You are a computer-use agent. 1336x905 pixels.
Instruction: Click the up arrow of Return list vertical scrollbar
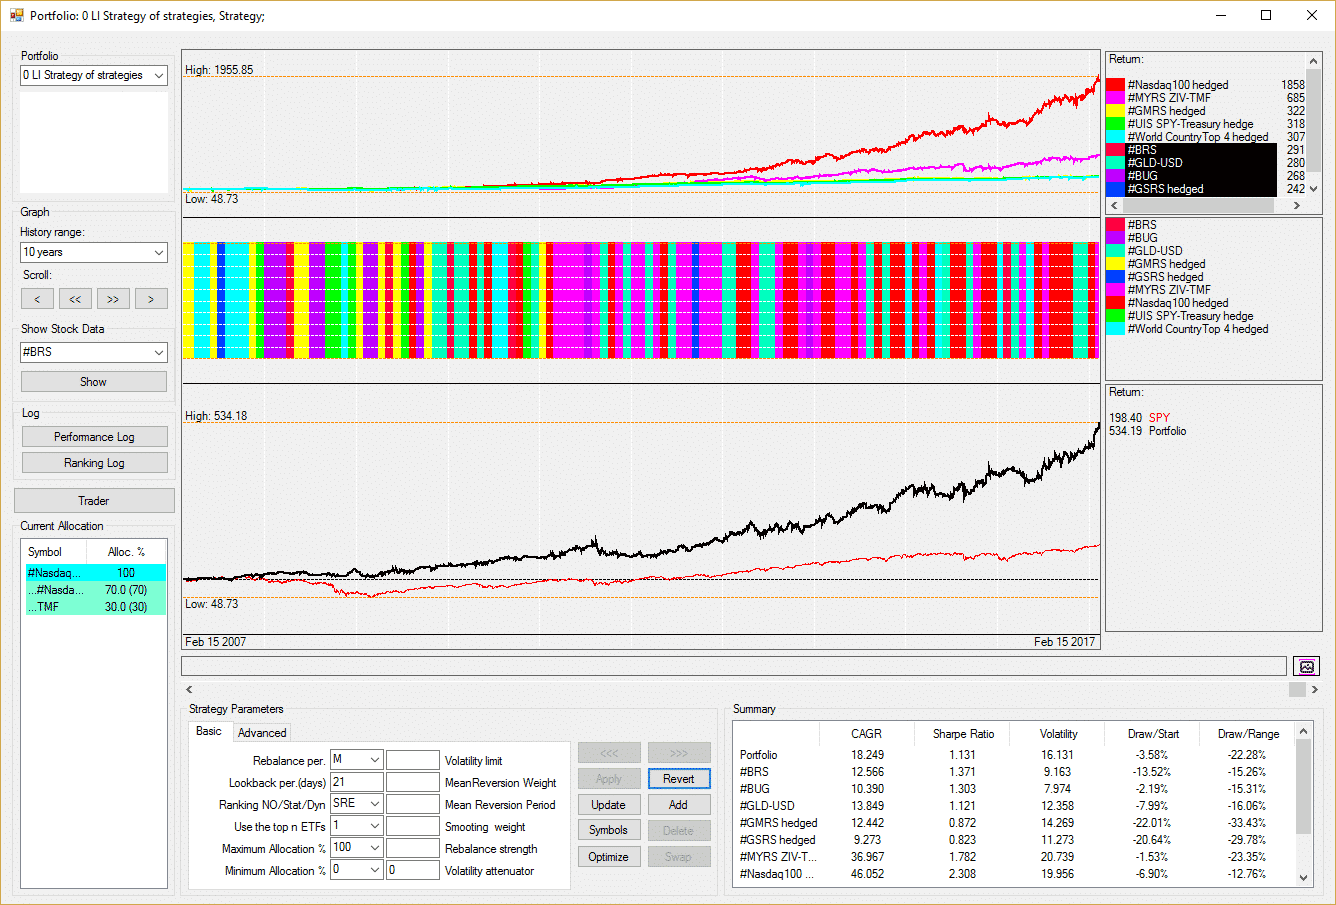(1315, 60)
